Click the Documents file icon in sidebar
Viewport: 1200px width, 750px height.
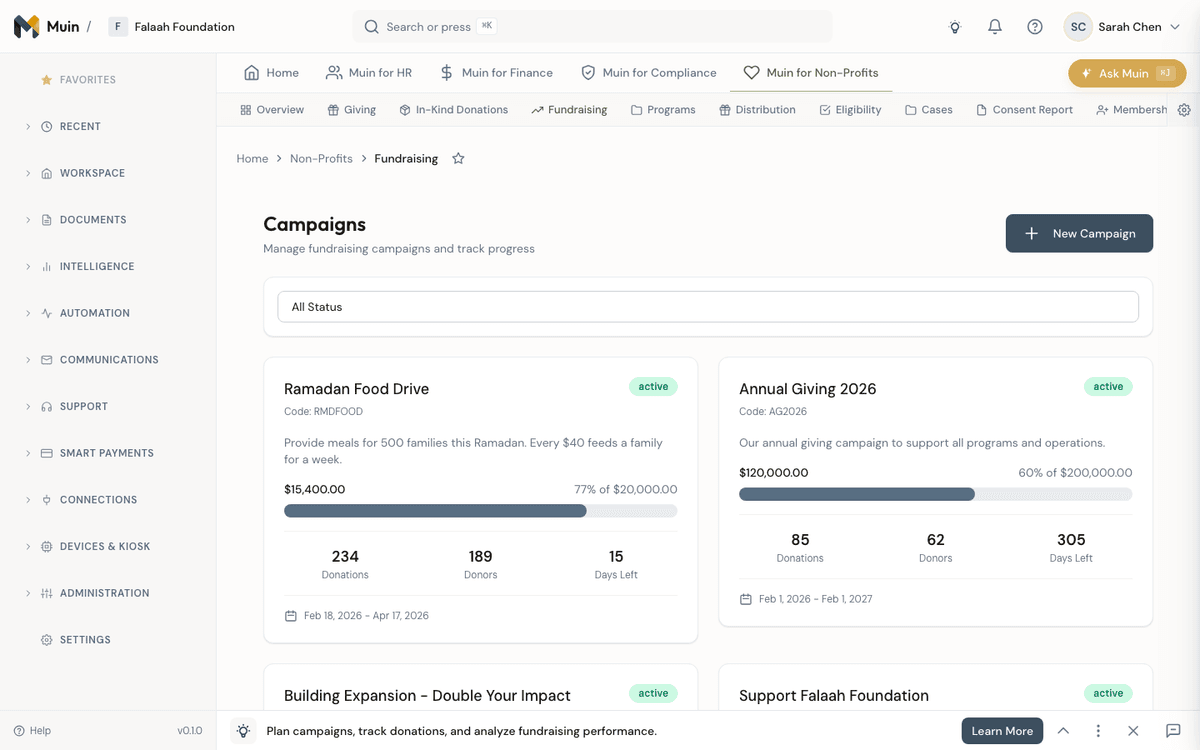click(x=46, y=220)
